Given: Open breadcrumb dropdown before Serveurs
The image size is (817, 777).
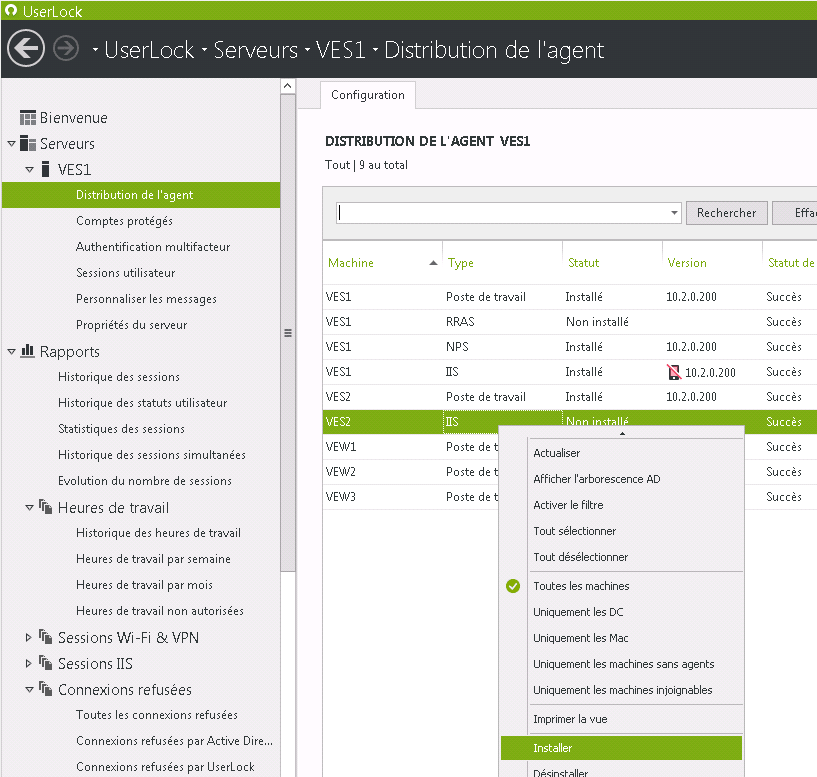Looking at the screenshot, I should pos(204,50).
